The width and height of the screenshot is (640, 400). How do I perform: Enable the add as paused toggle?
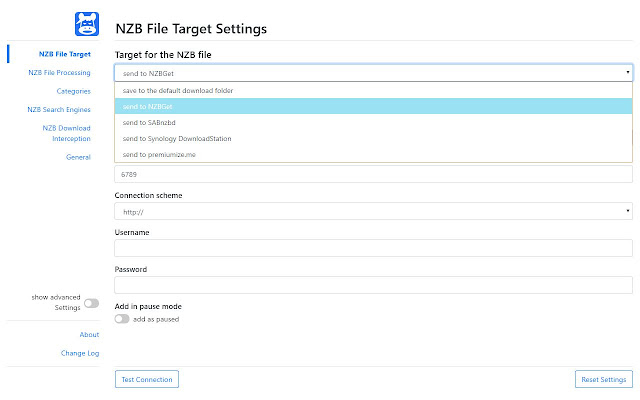[x=122, y=319]
